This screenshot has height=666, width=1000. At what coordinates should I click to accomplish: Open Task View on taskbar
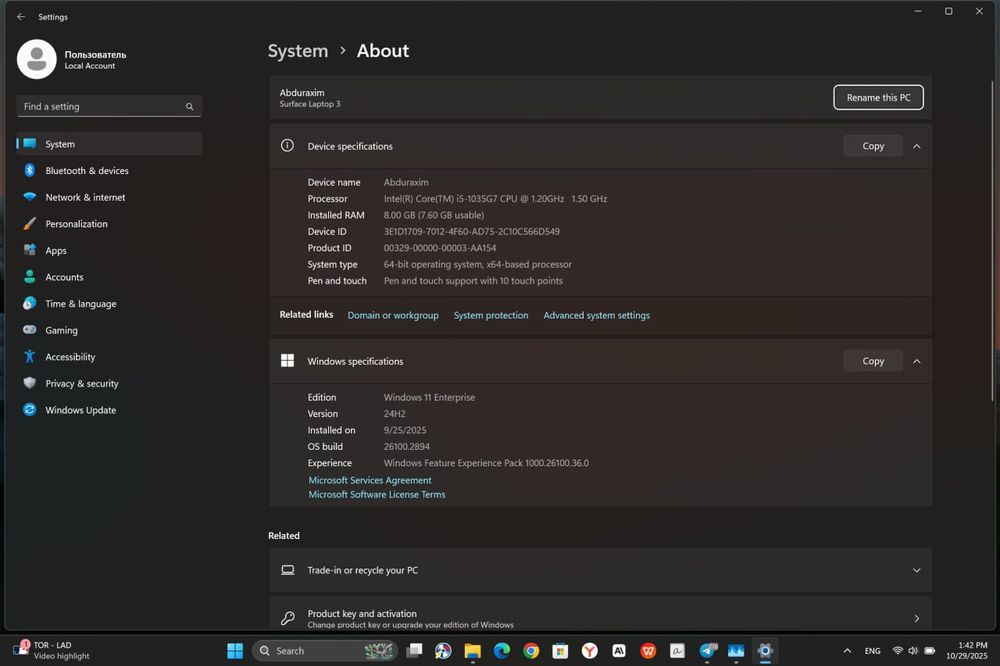click(x=415, y=651)
